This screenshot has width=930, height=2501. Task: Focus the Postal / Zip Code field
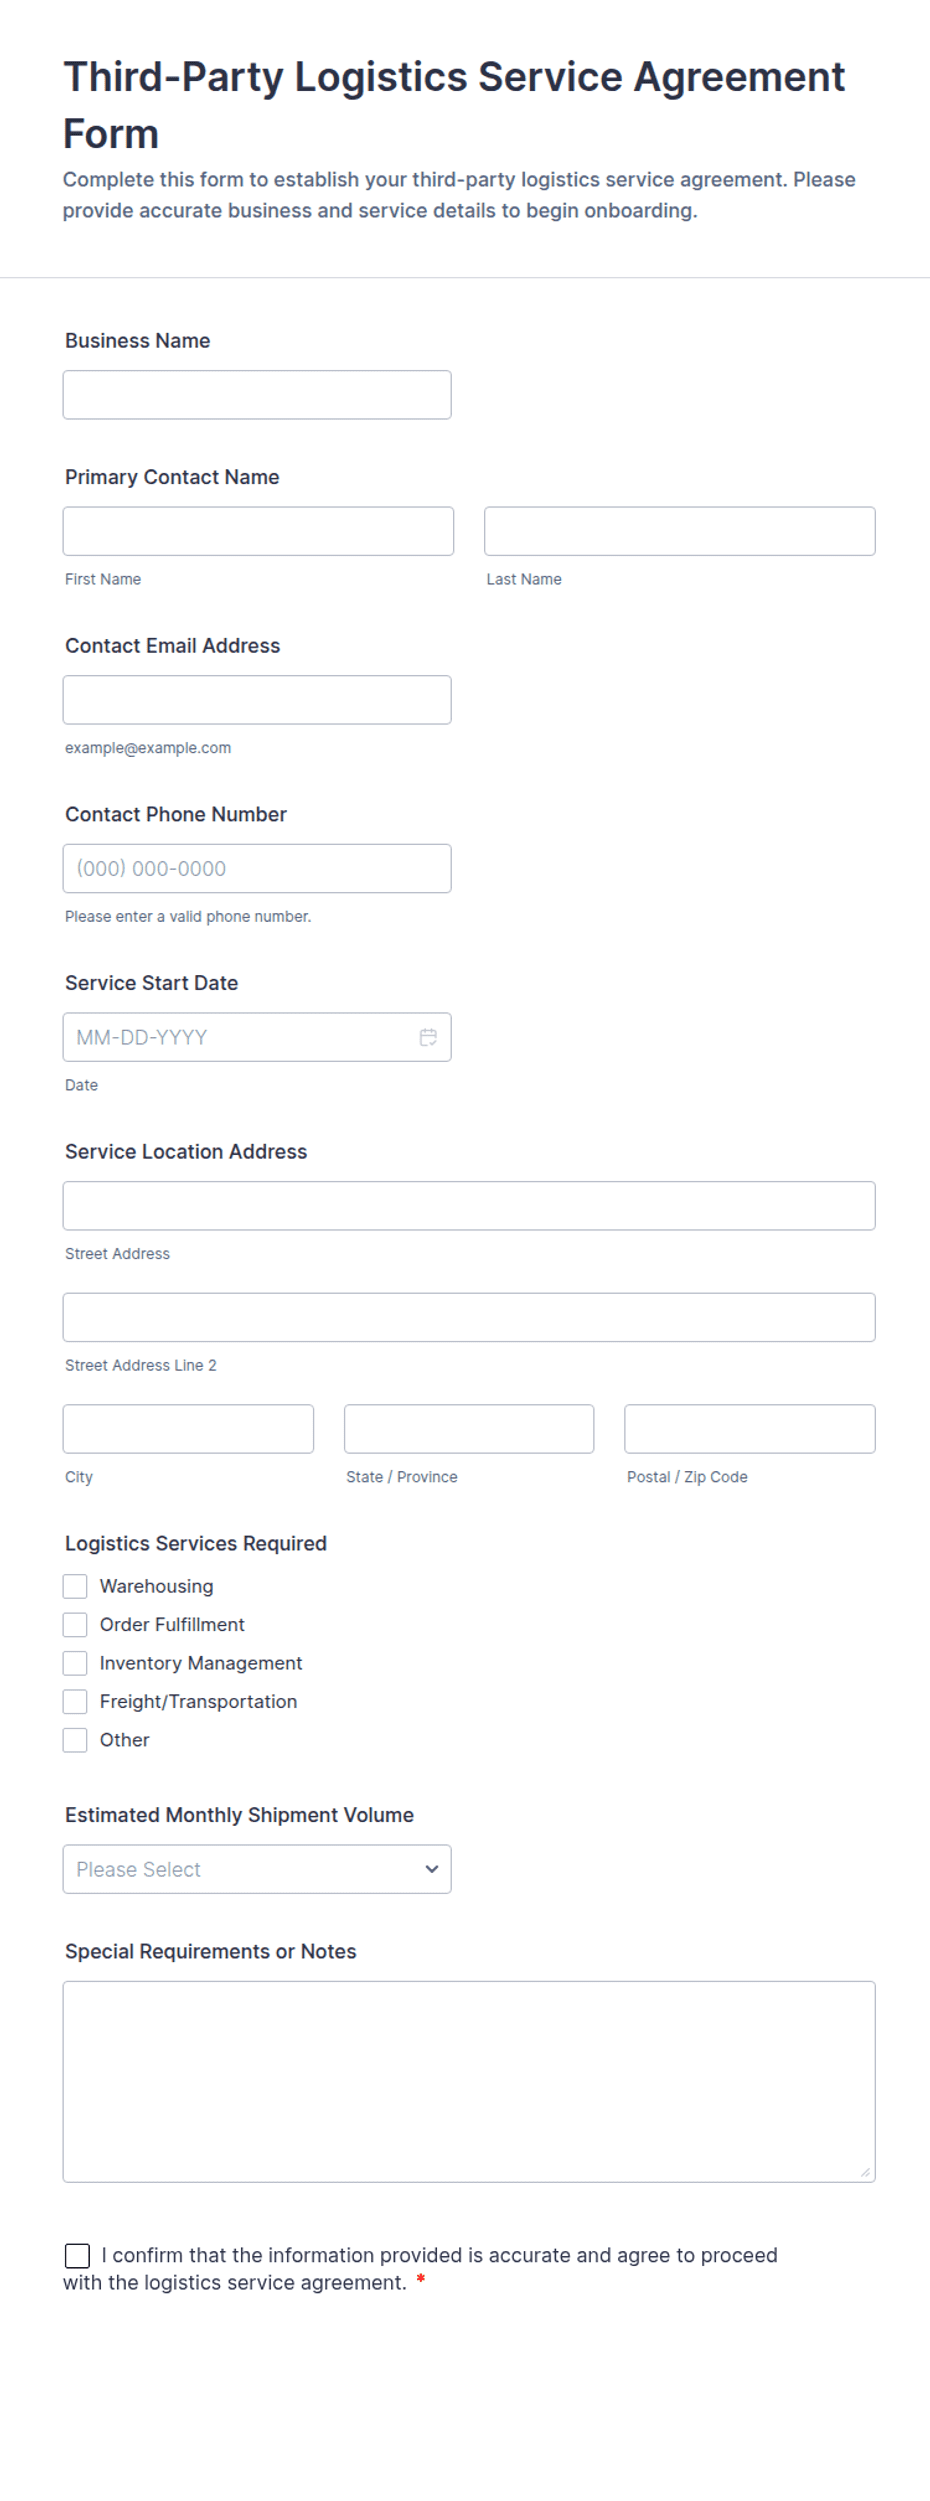pyautogui.click(x=750, y=1429)
